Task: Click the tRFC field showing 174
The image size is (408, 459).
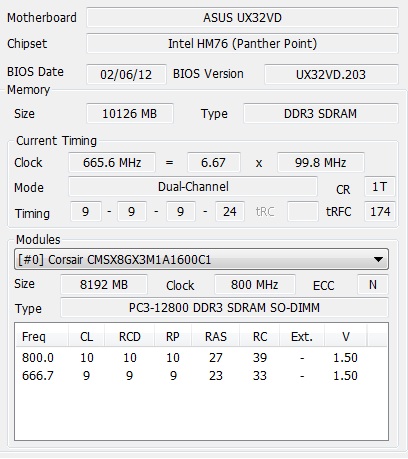Action: tap(380, 211)
